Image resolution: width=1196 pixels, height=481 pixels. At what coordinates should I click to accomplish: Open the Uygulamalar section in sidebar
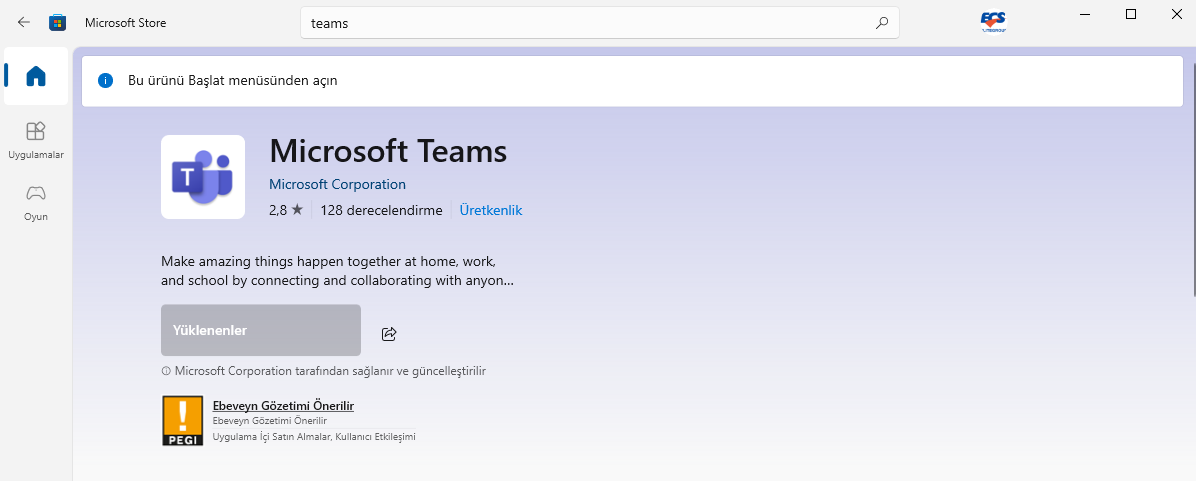click(36, 140)
